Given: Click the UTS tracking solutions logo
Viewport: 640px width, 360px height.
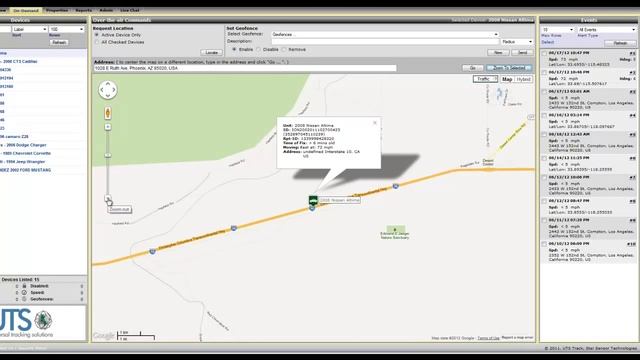Looking at the screenshot, I should pos(27,323).
